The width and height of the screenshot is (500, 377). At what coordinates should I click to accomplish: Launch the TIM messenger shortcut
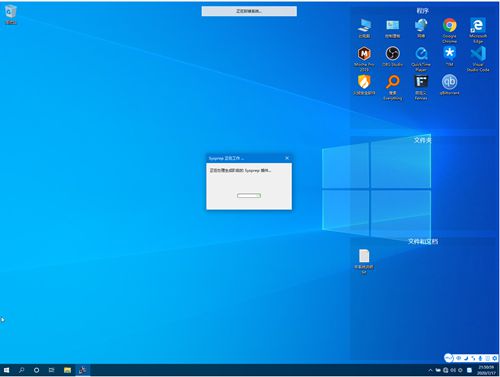pyautogui.click(x=449, y=57)
